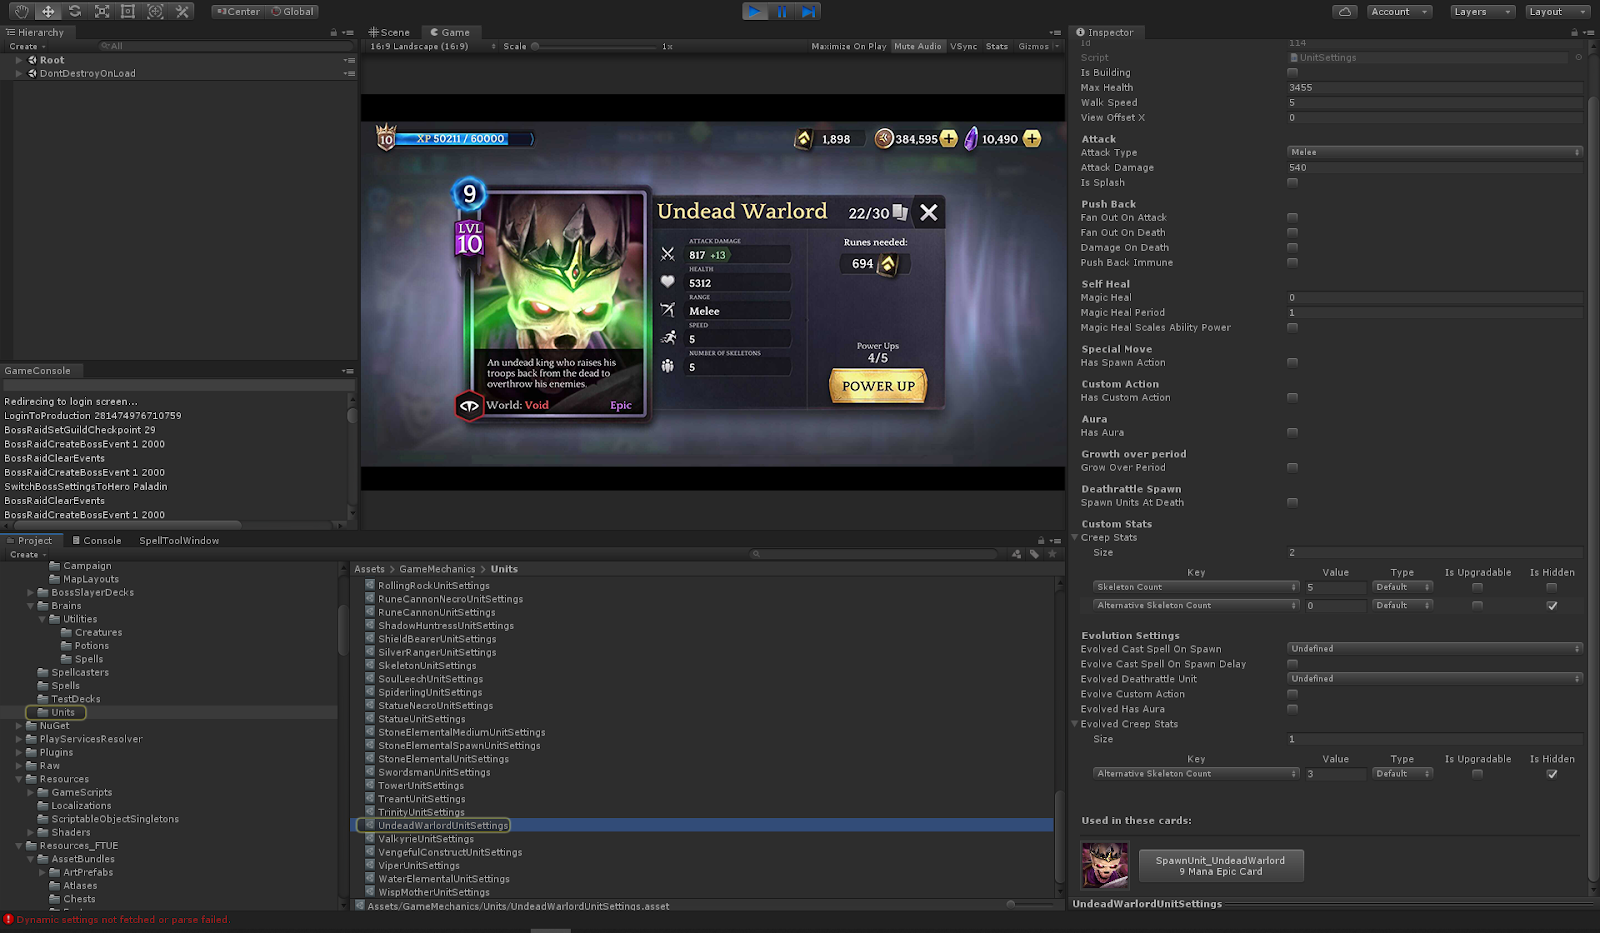
Task: Click the Search by Type icon in Project
Action: click(x=1017, y=554)
